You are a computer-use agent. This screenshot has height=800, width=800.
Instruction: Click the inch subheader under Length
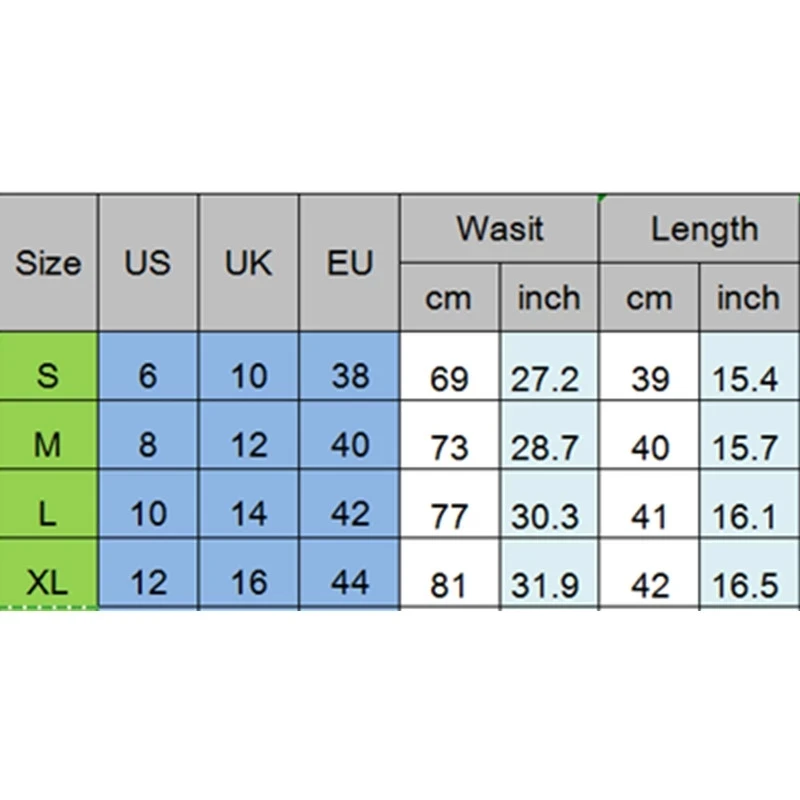click(748, 298)
